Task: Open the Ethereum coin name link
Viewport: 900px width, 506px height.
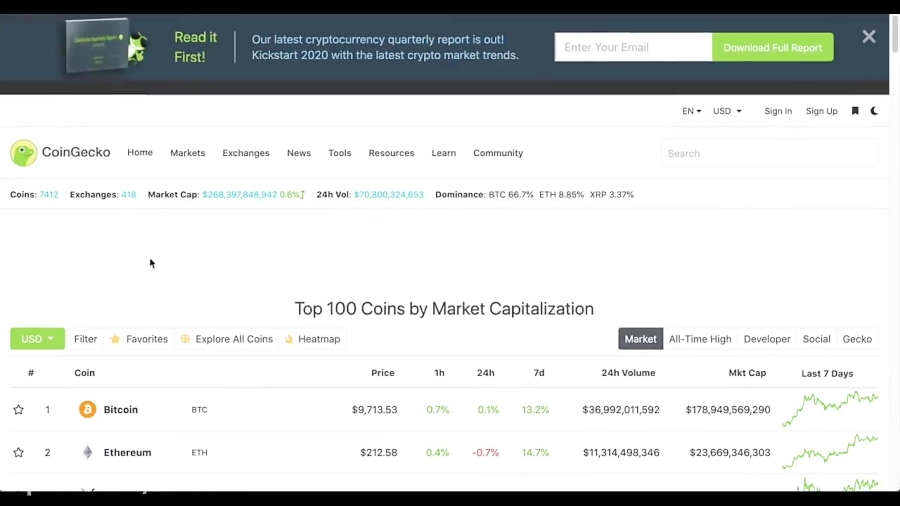Action: [x=127, y=453]
